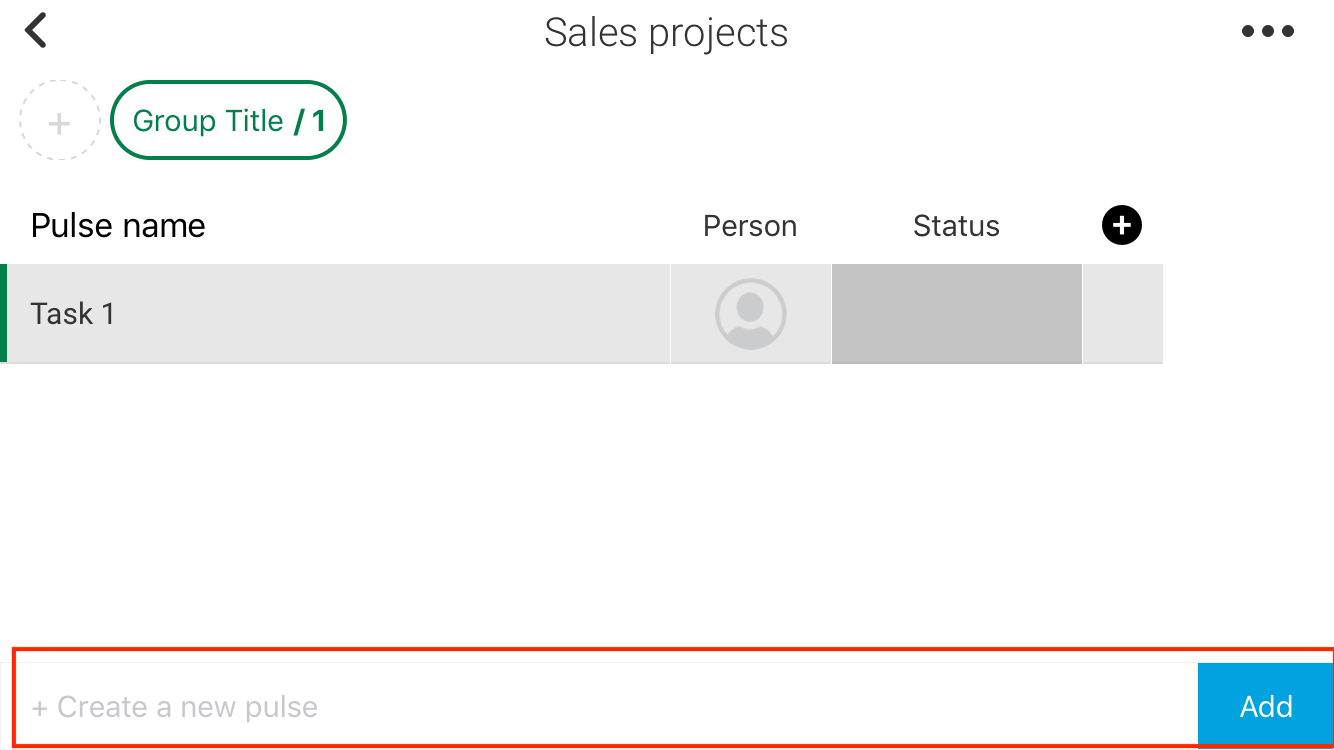
Task: Add a new group with dashed circle
Action: 60,121
